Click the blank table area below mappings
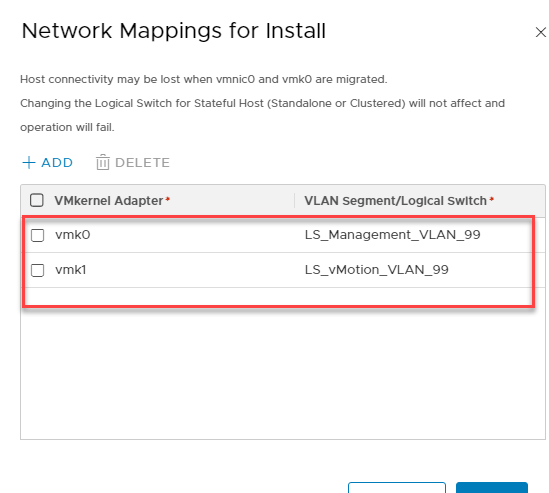 pyautogui.click(x=283, y=373)
